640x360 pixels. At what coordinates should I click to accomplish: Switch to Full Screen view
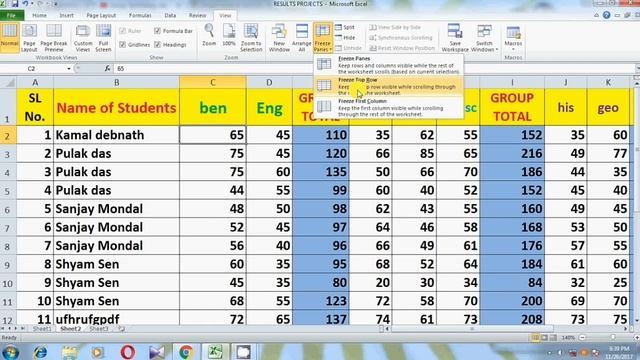(x=103, y=38)
